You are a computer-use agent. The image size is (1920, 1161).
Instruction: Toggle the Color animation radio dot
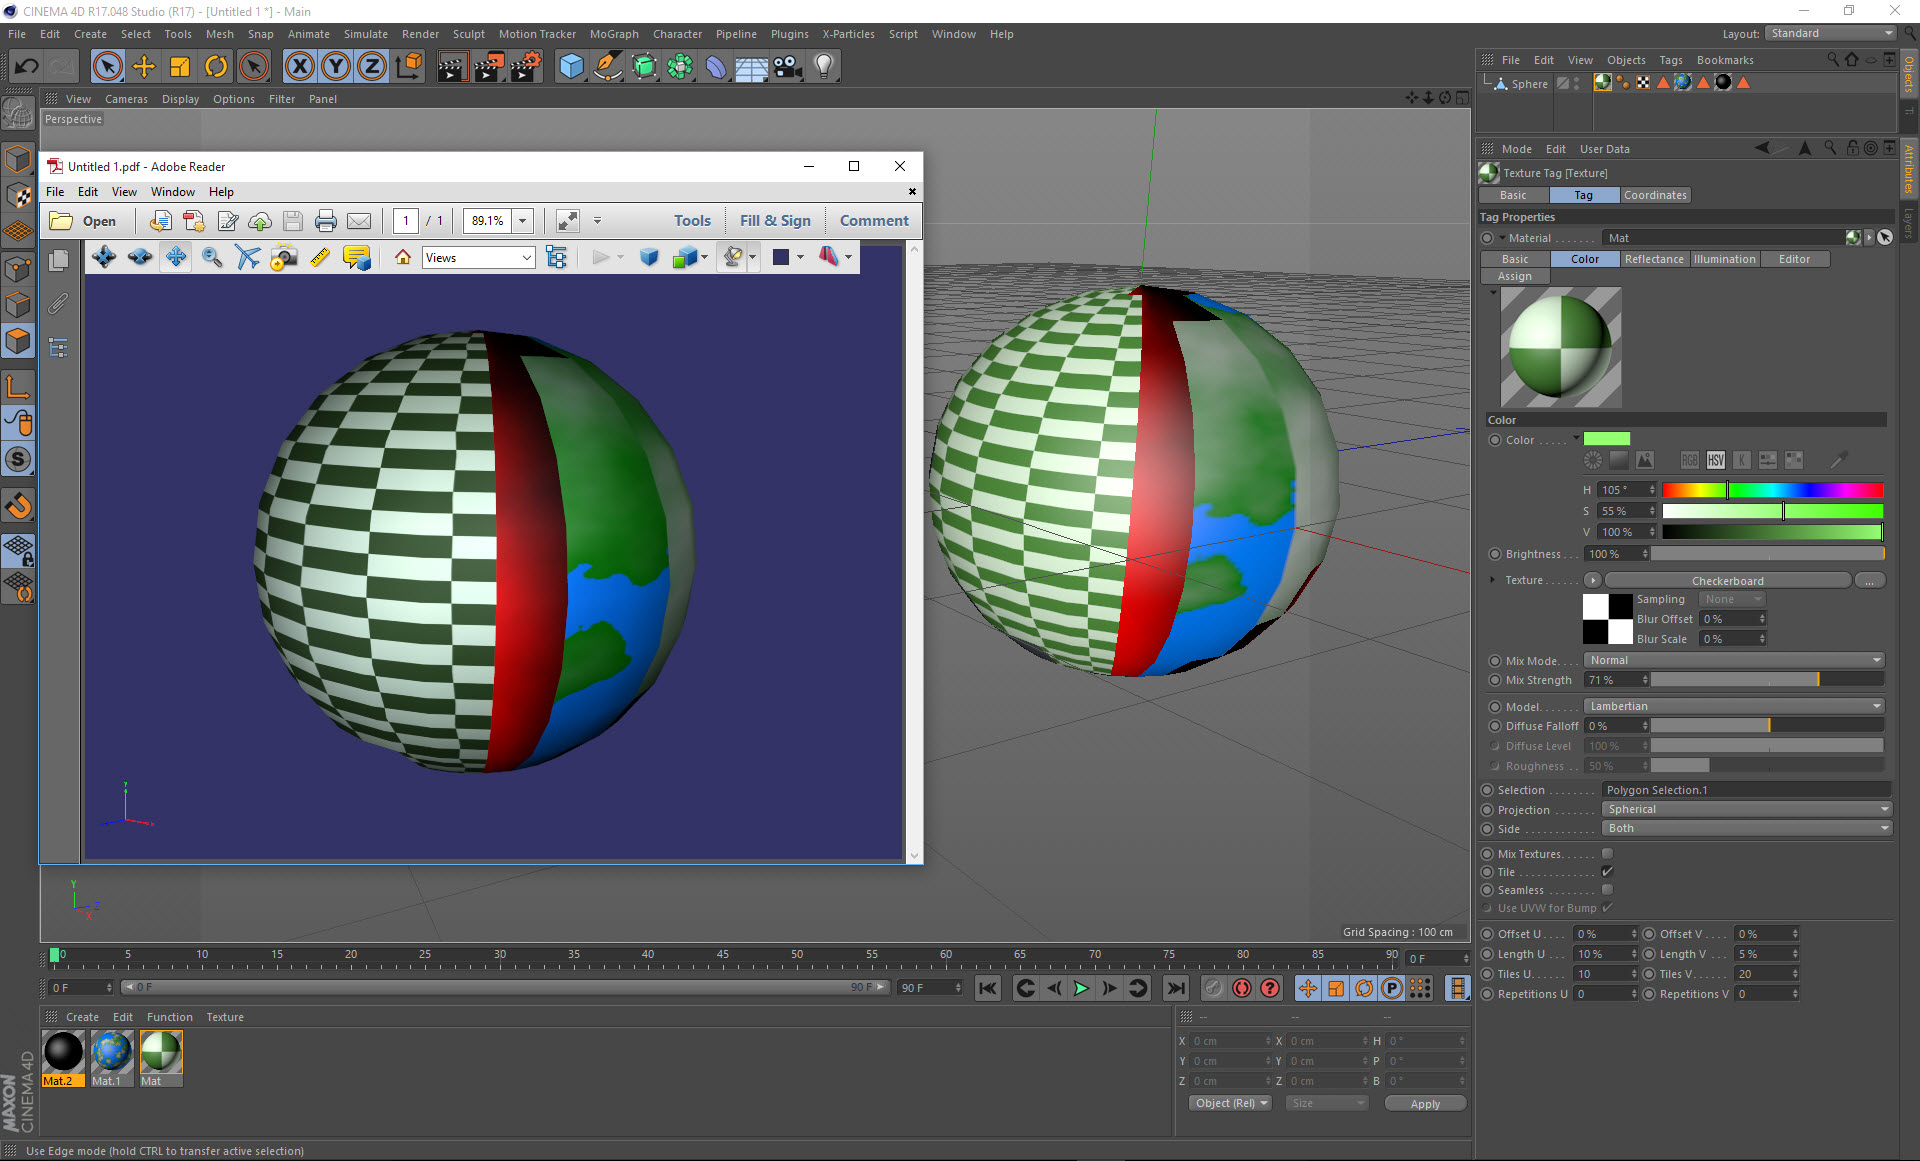coord(1495,440)
